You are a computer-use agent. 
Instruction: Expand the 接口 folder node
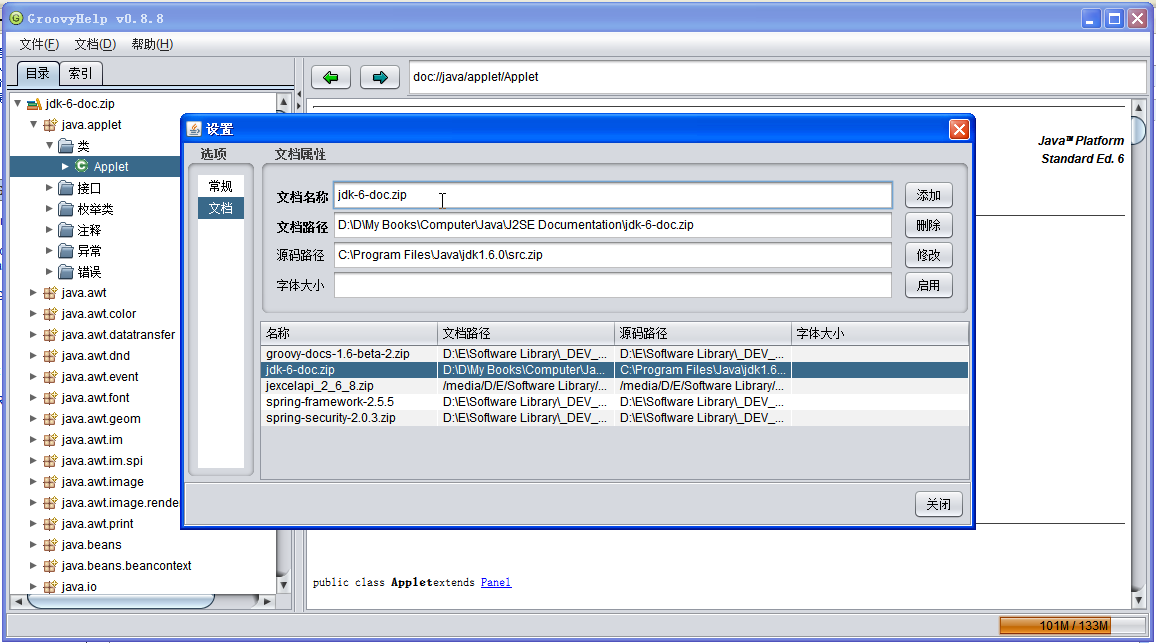49,187
